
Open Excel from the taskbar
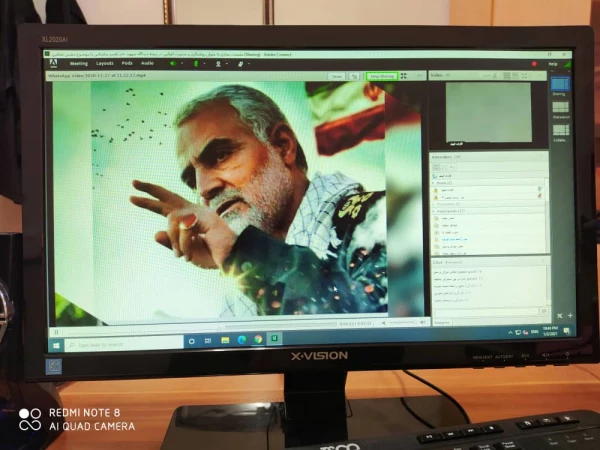pyautogui.click(x=273, y=340)
